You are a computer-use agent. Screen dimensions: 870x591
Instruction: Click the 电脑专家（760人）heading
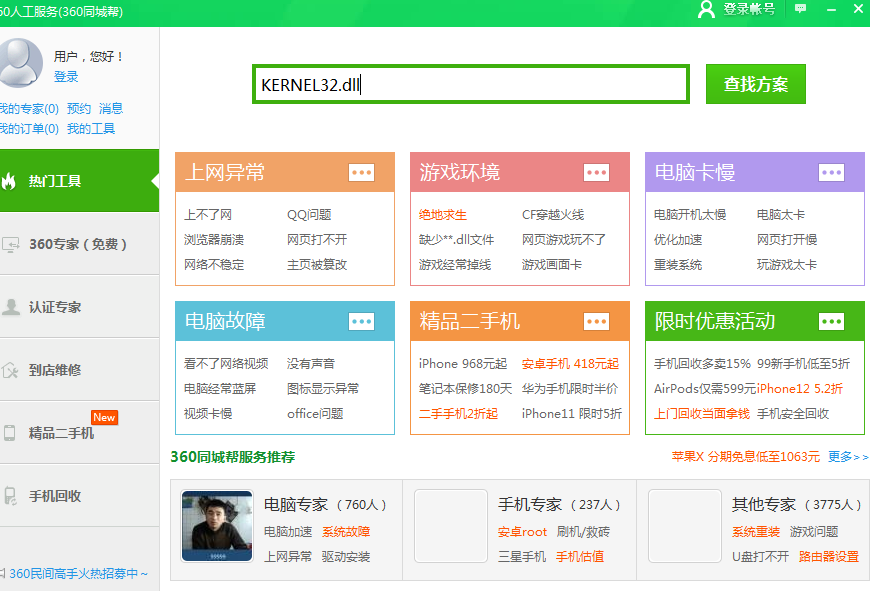tap(325, 504)
